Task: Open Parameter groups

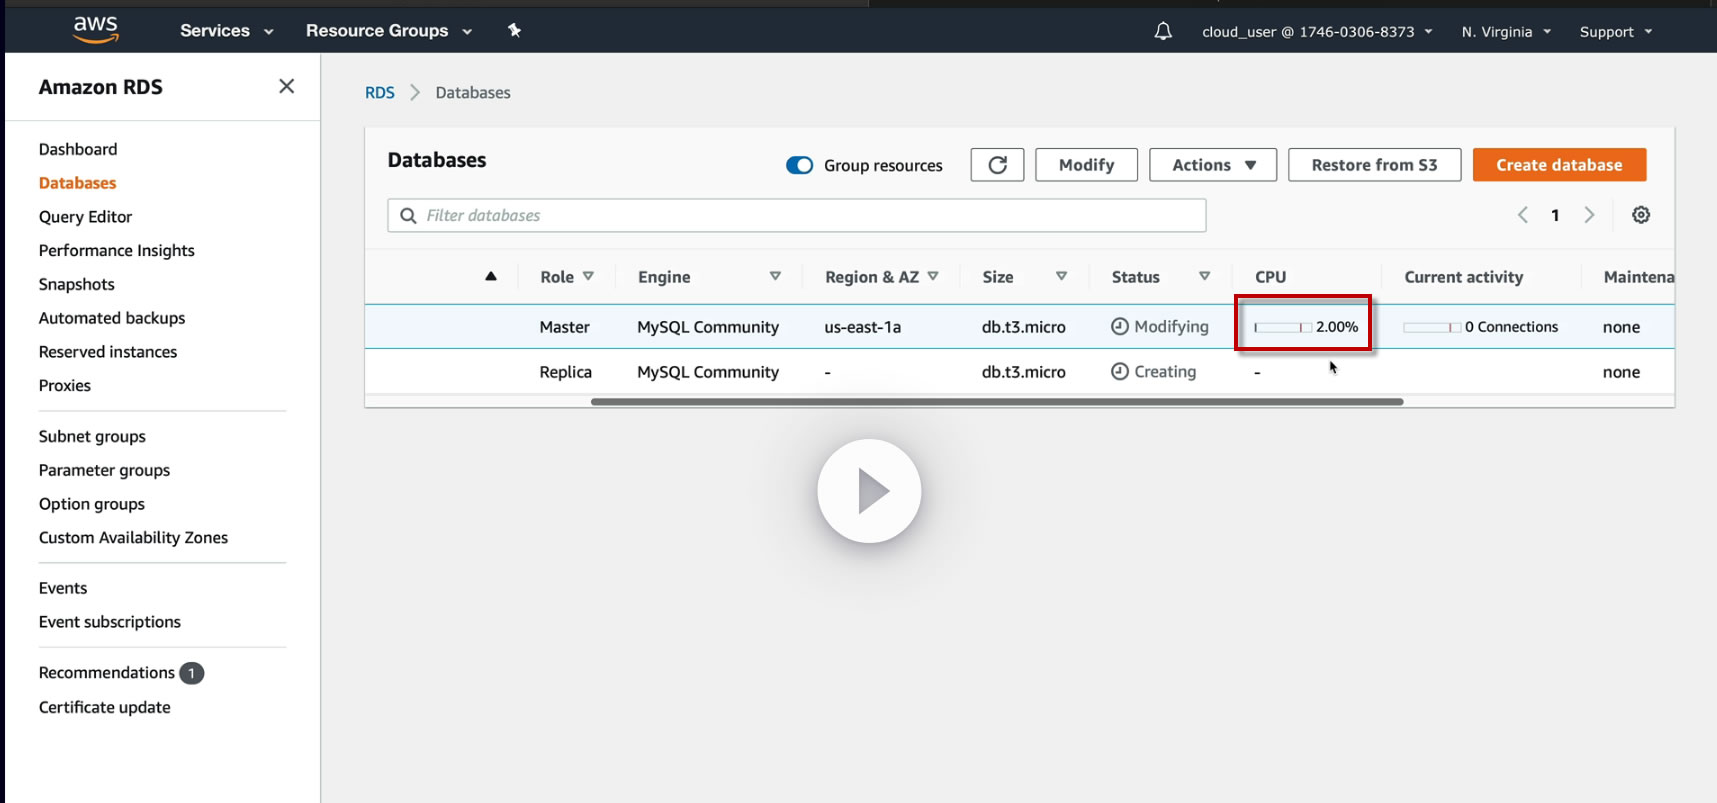Action: [104, 471]
